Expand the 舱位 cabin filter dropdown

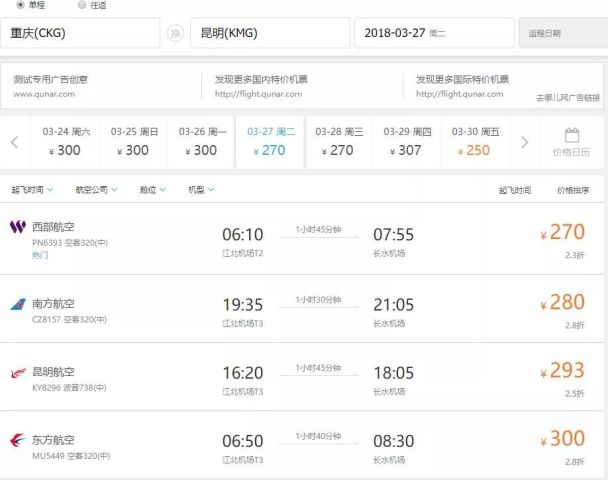pyautogui.click(x=152, y=190)
